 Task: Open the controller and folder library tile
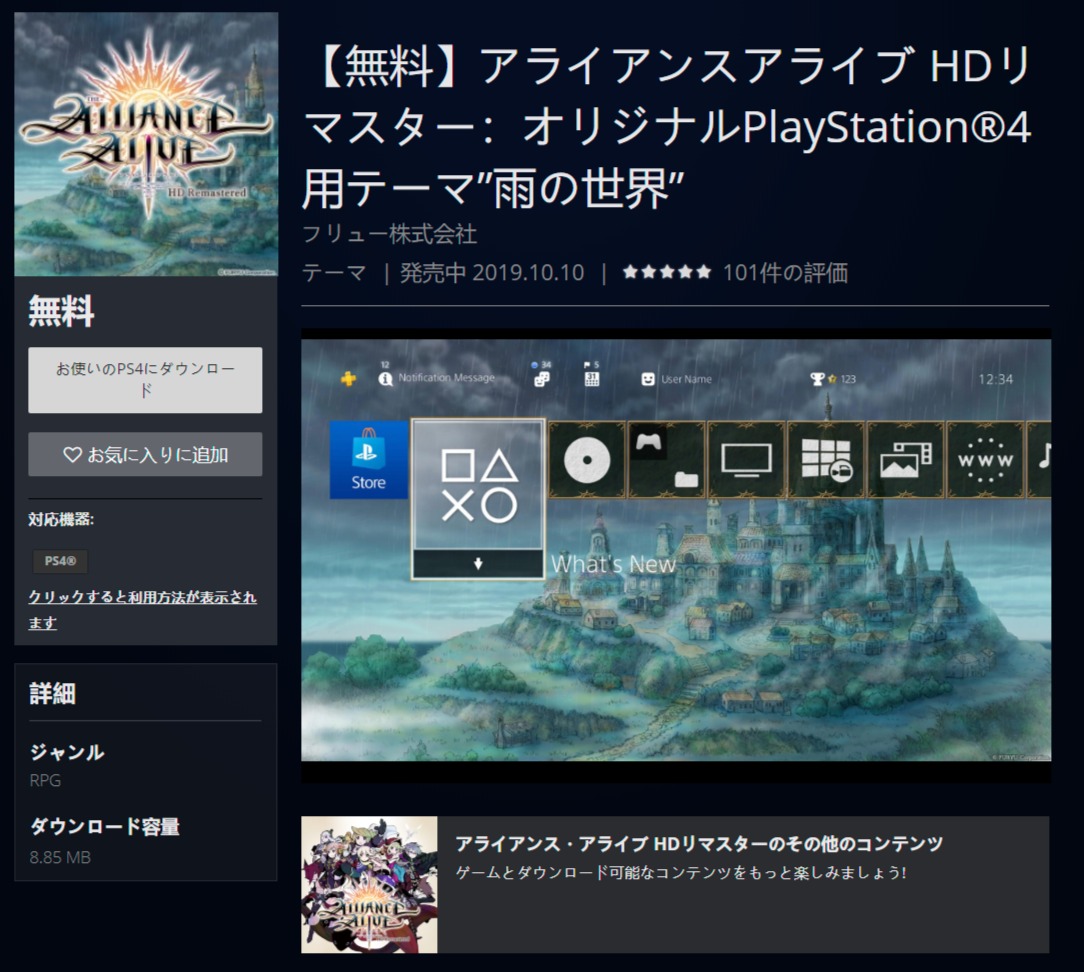666,460
